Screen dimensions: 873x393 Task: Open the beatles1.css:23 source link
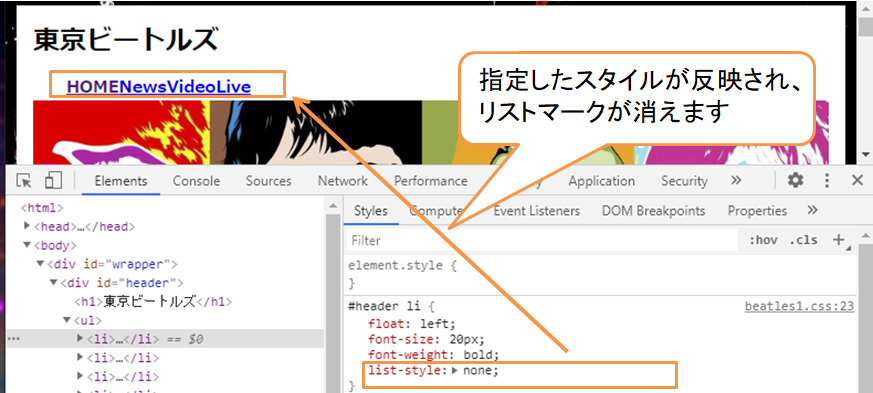tap(800, 307)
